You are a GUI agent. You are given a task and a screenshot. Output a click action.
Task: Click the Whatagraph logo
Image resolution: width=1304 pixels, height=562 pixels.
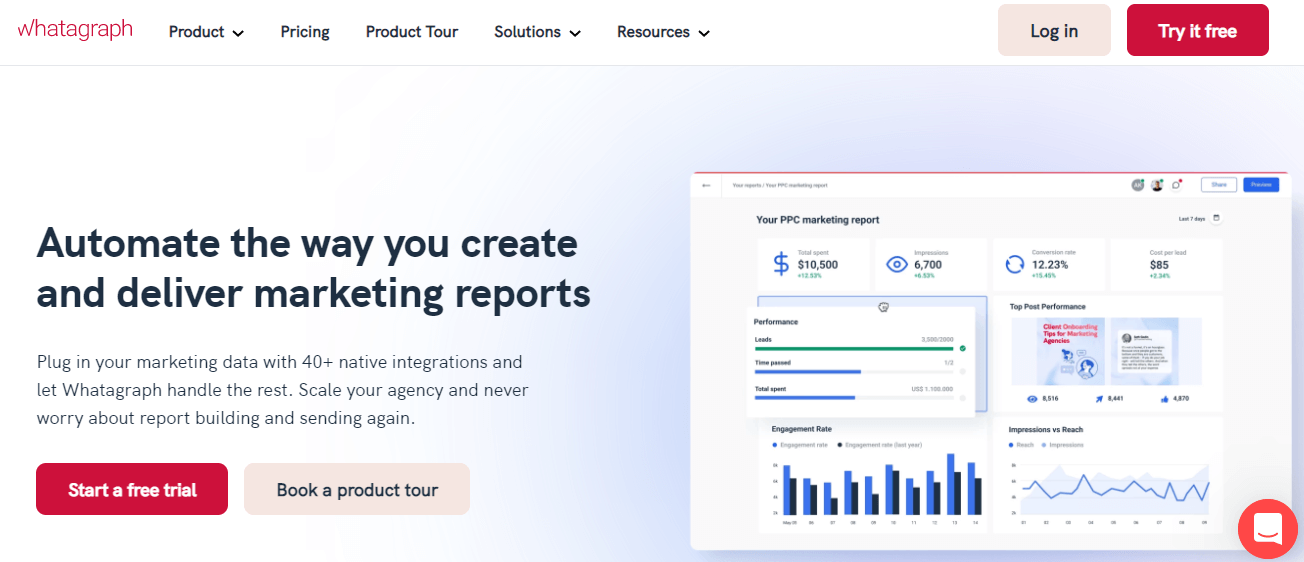(75, 29)
